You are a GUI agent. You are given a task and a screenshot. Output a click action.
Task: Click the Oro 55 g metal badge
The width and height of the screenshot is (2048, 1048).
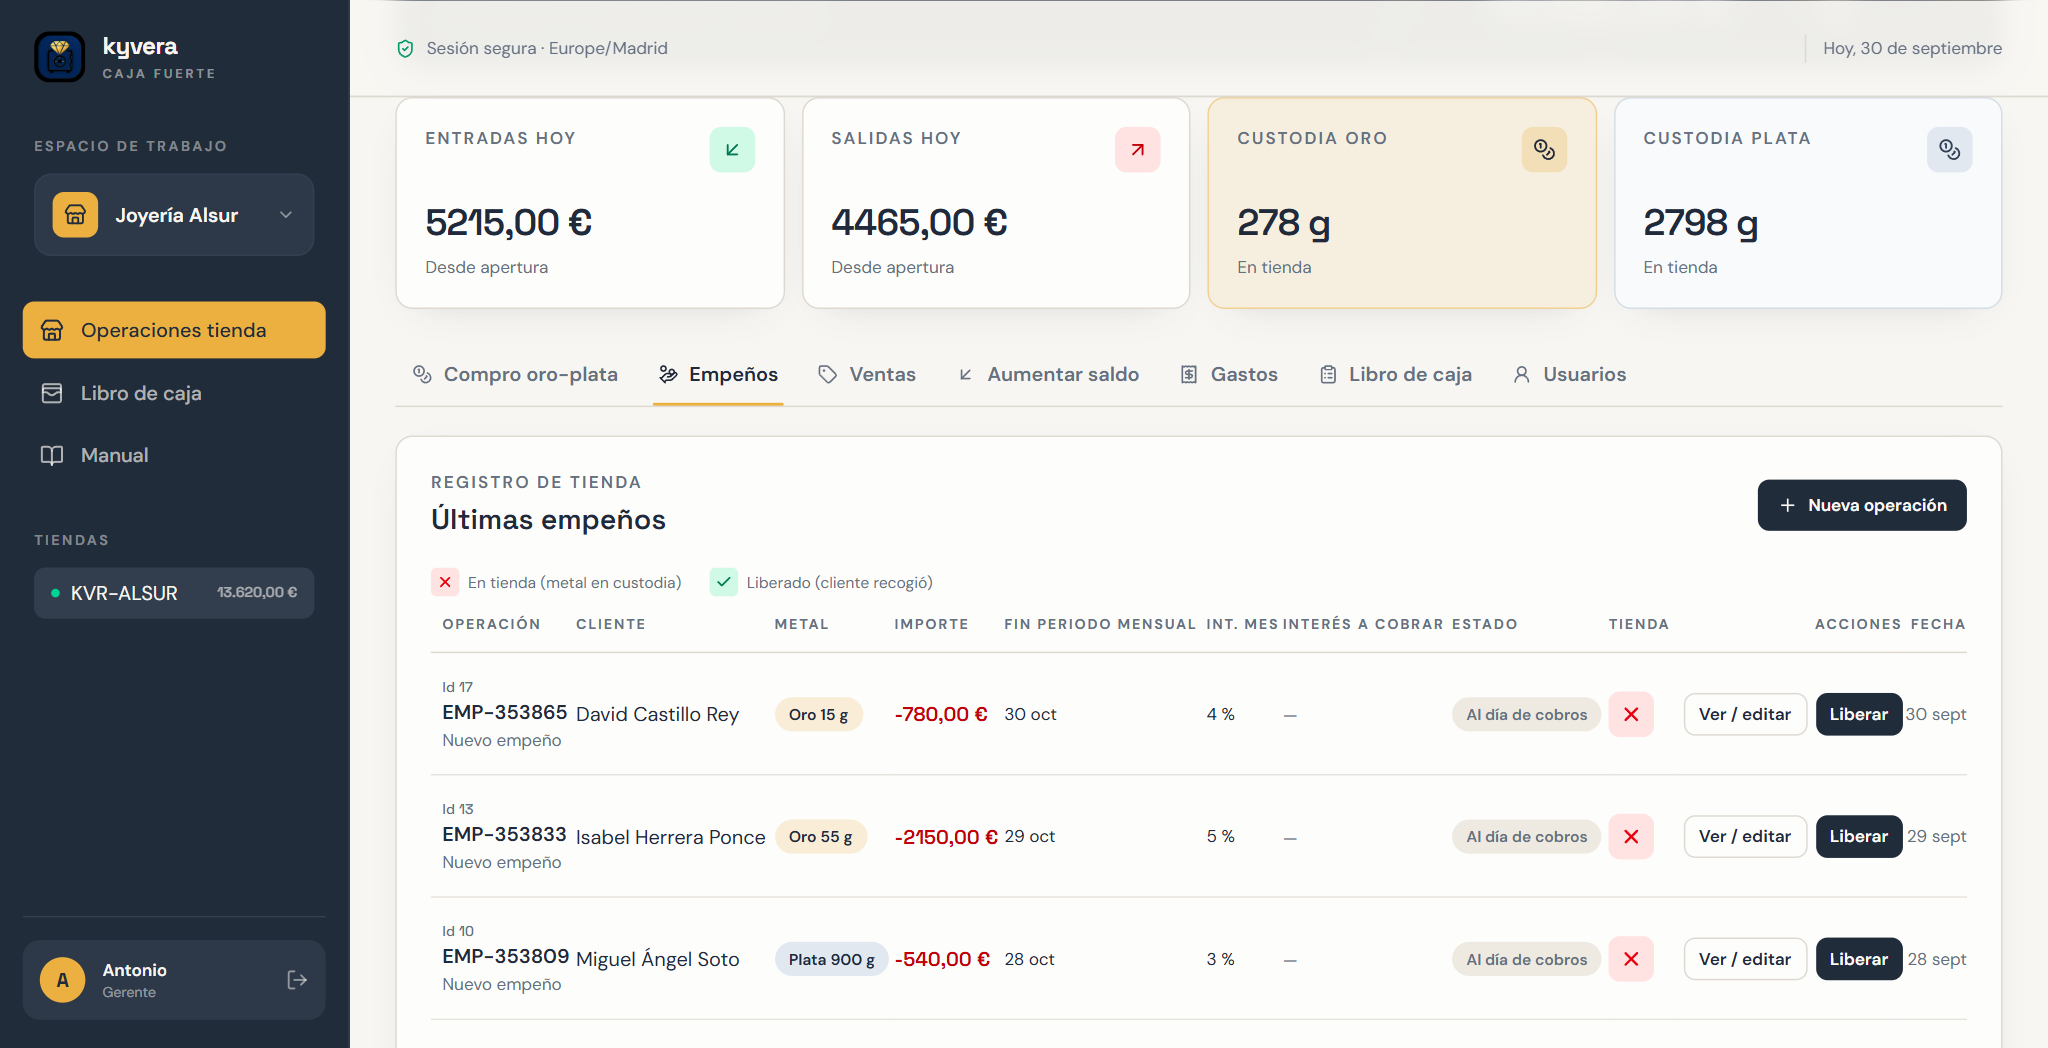[x=821, y=836]
